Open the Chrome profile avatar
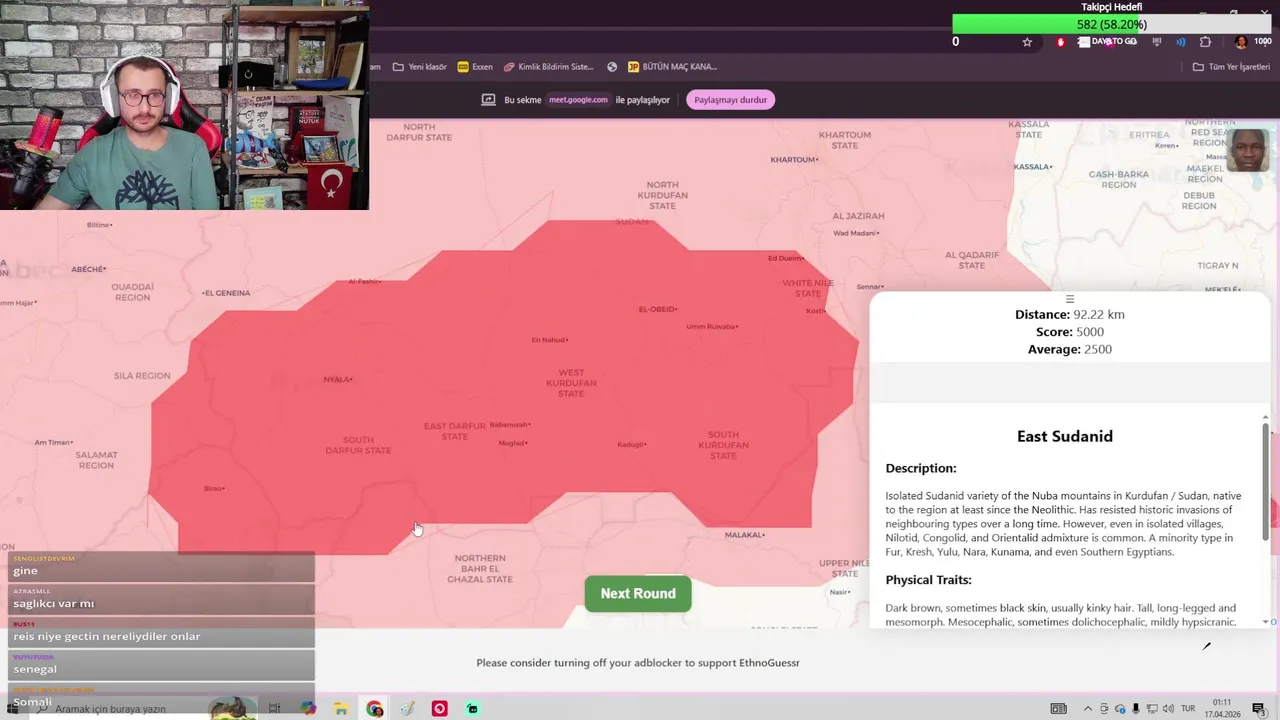1280x720 pixels. (x=1241, y=42)
